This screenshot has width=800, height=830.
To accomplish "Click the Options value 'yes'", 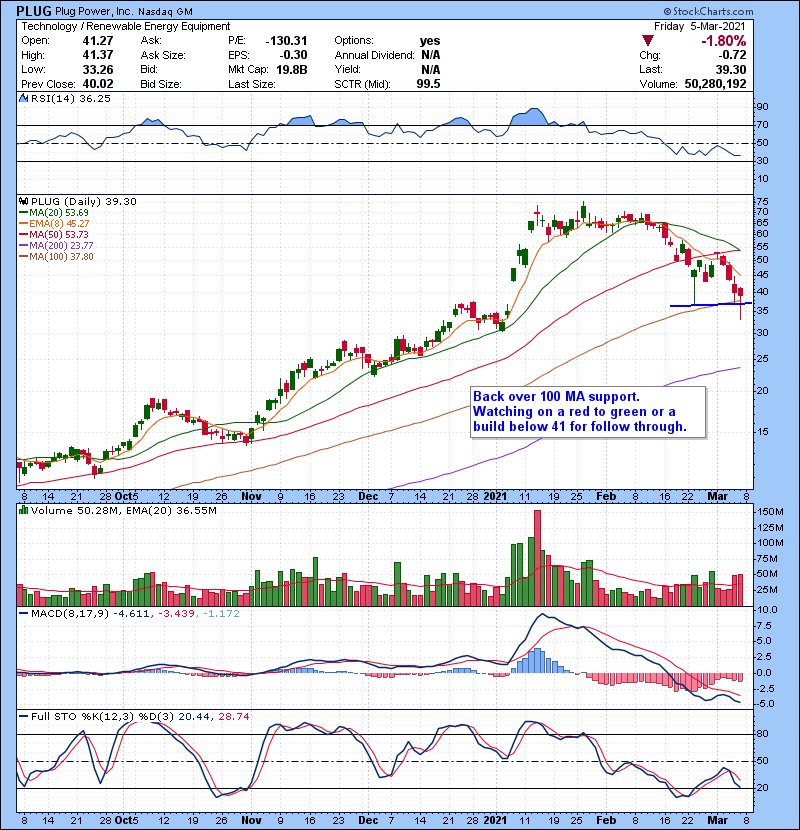I will 430,41.
